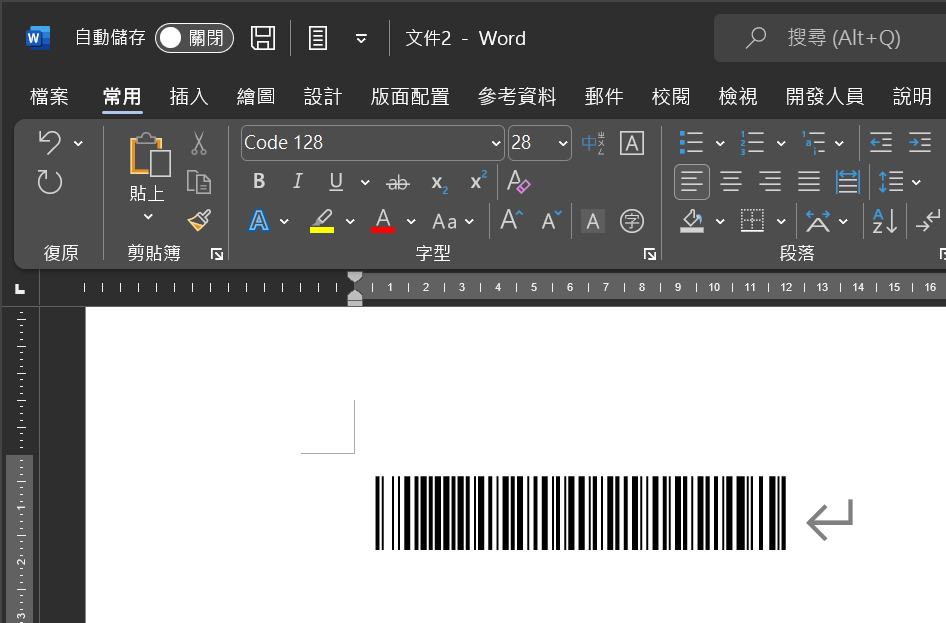Click the Save icon in title bar
Viewport: 946px width, 623px height.
pyautogui.click(x=263, y=38)
